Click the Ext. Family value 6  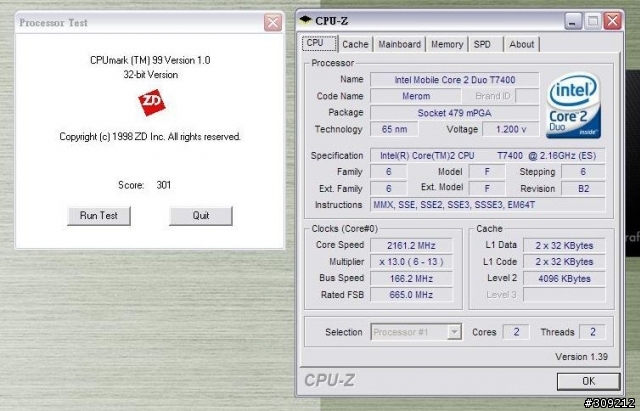pos(389,189)
